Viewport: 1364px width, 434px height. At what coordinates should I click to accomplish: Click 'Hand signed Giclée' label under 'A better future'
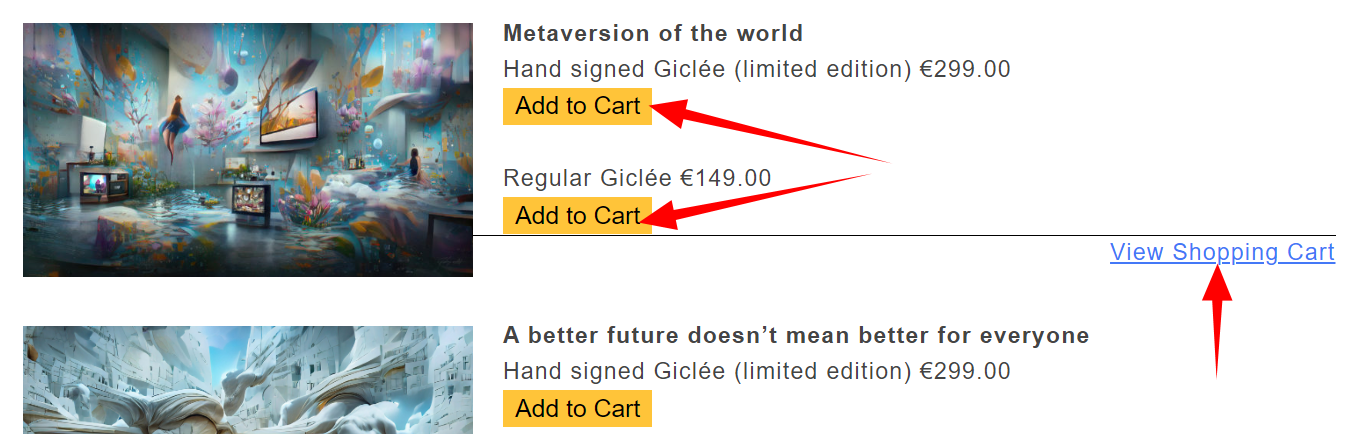coord(707,371)
